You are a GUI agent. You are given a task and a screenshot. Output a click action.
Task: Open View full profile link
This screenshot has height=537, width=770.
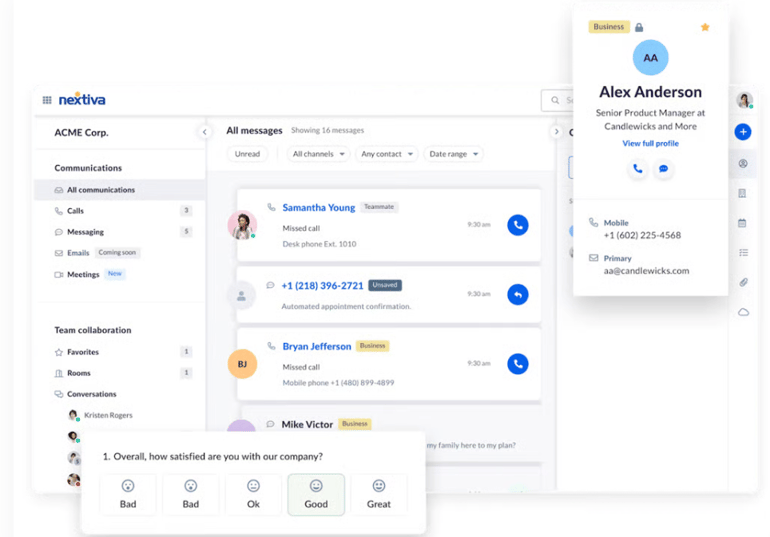coord(651,143)
